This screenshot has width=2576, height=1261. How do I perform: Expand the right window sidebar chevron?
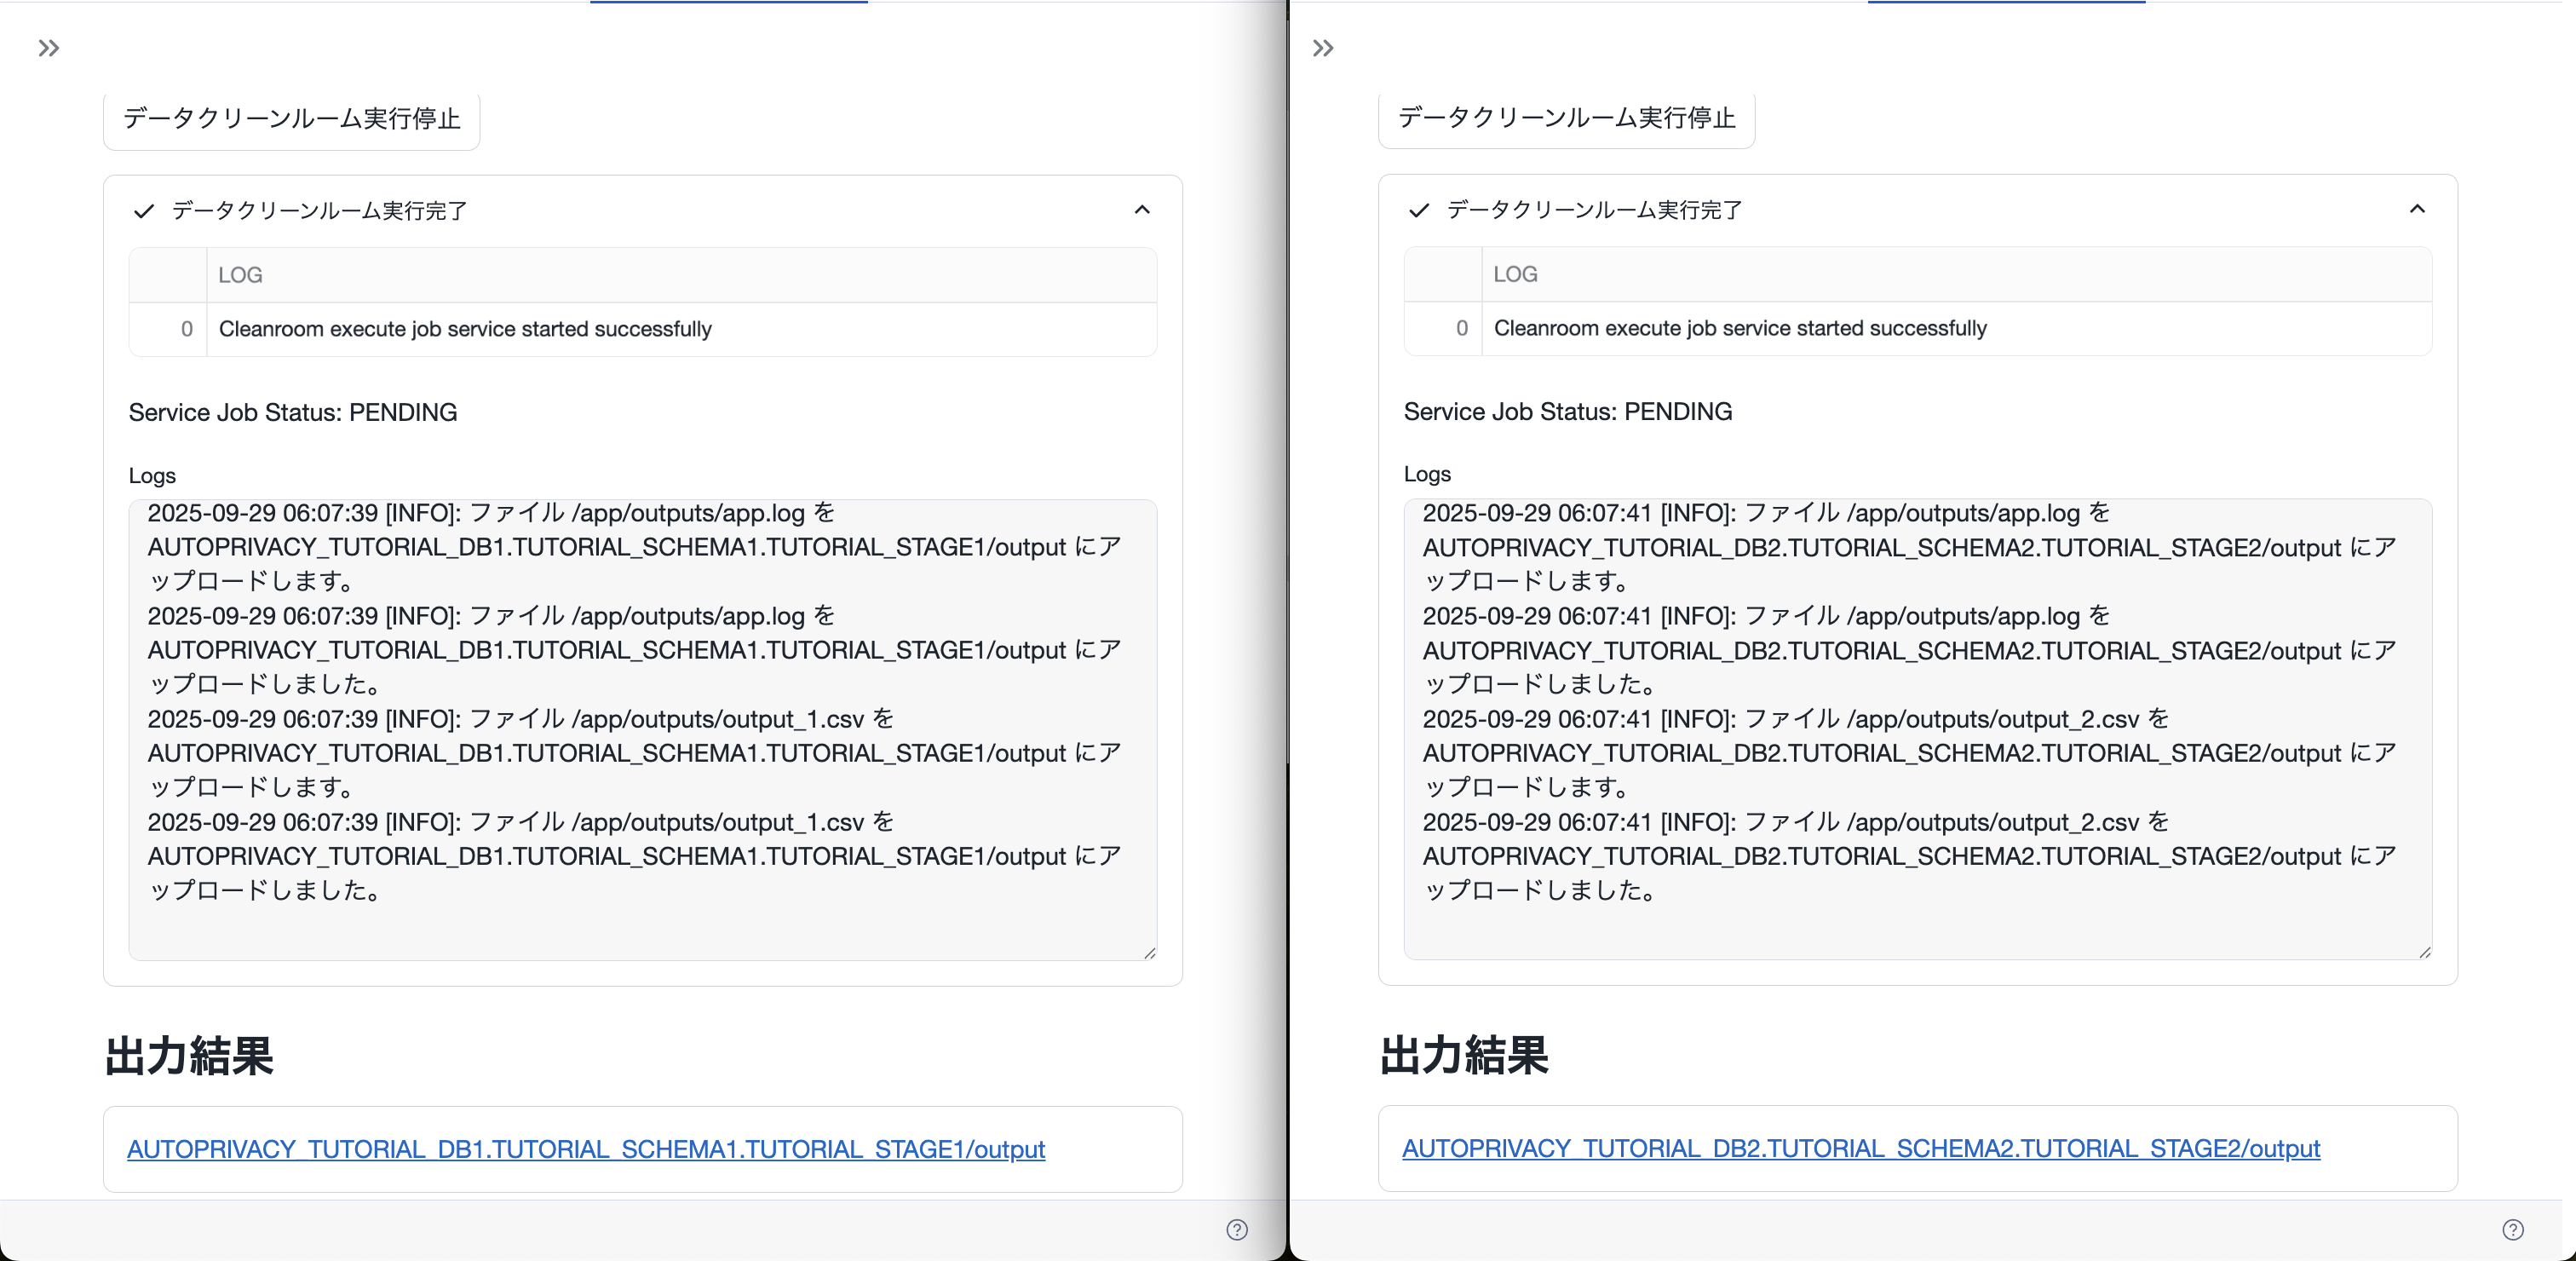1322,48
